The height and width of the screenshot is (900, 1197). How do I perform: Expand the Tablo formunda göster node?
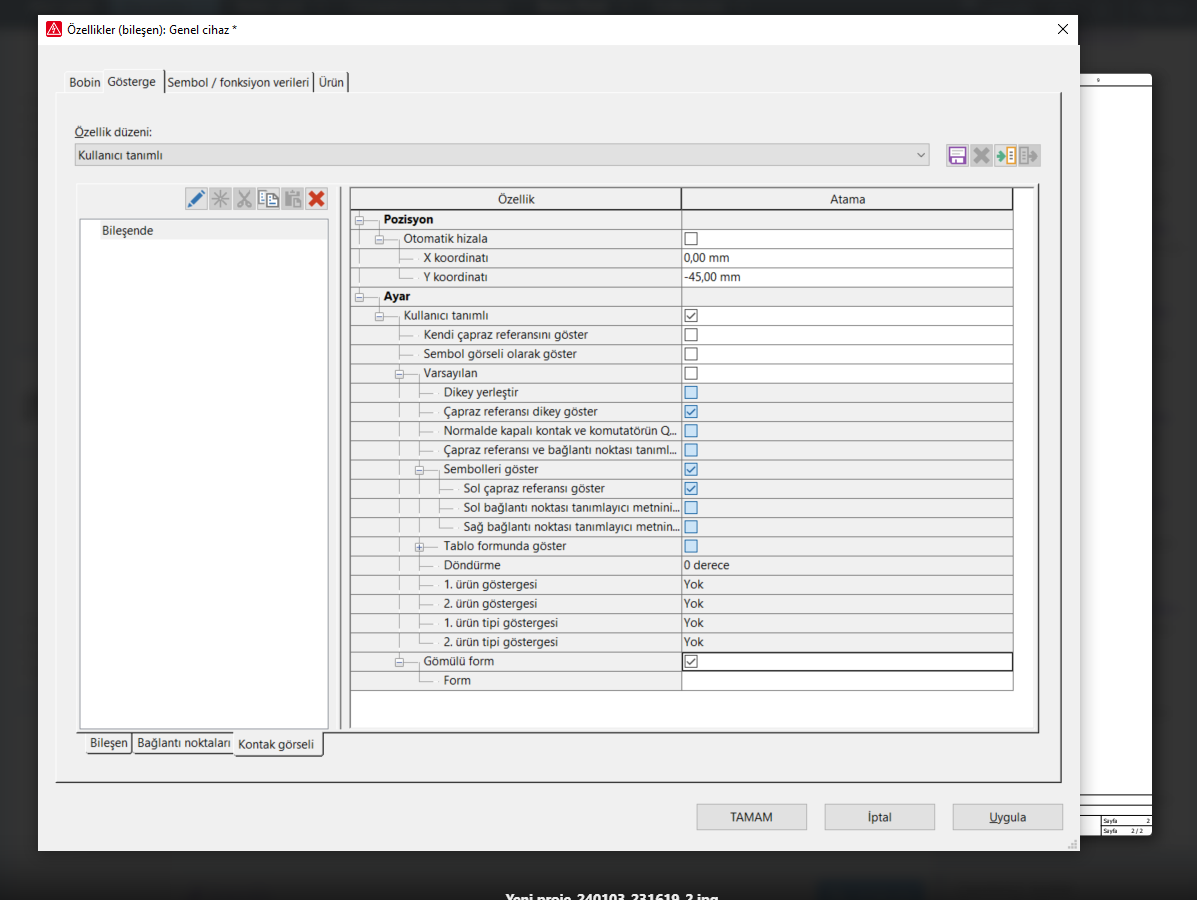tap(419, 547)
